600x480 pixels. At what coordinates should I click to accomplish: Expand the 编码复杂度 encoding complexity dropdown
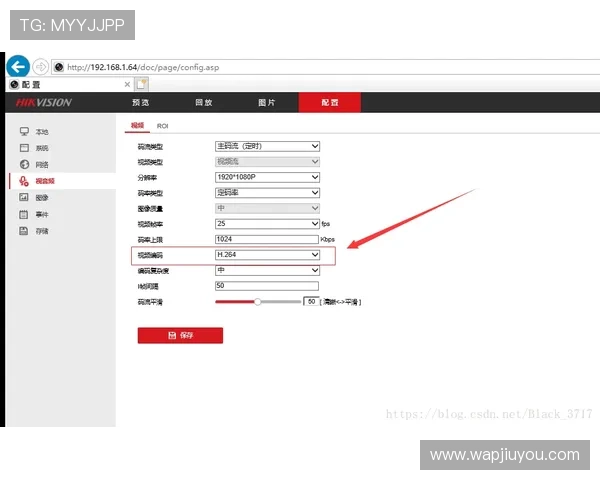pos(268,270)
